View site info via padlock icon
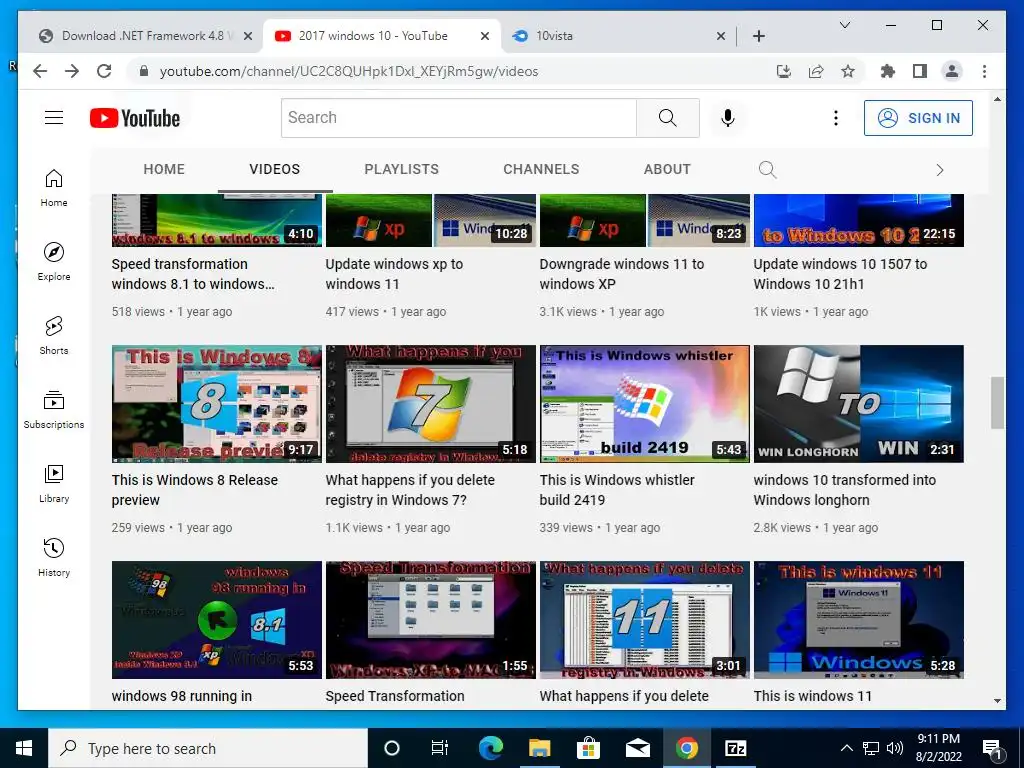 click(144, 71)
